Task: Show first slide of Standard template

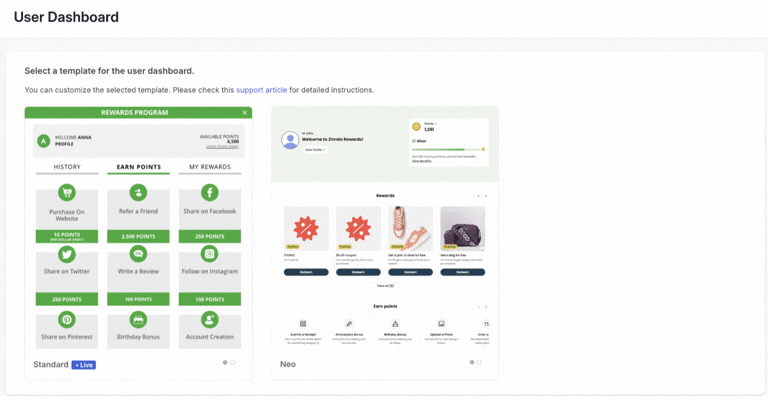Action: click(x=225, y=363)
